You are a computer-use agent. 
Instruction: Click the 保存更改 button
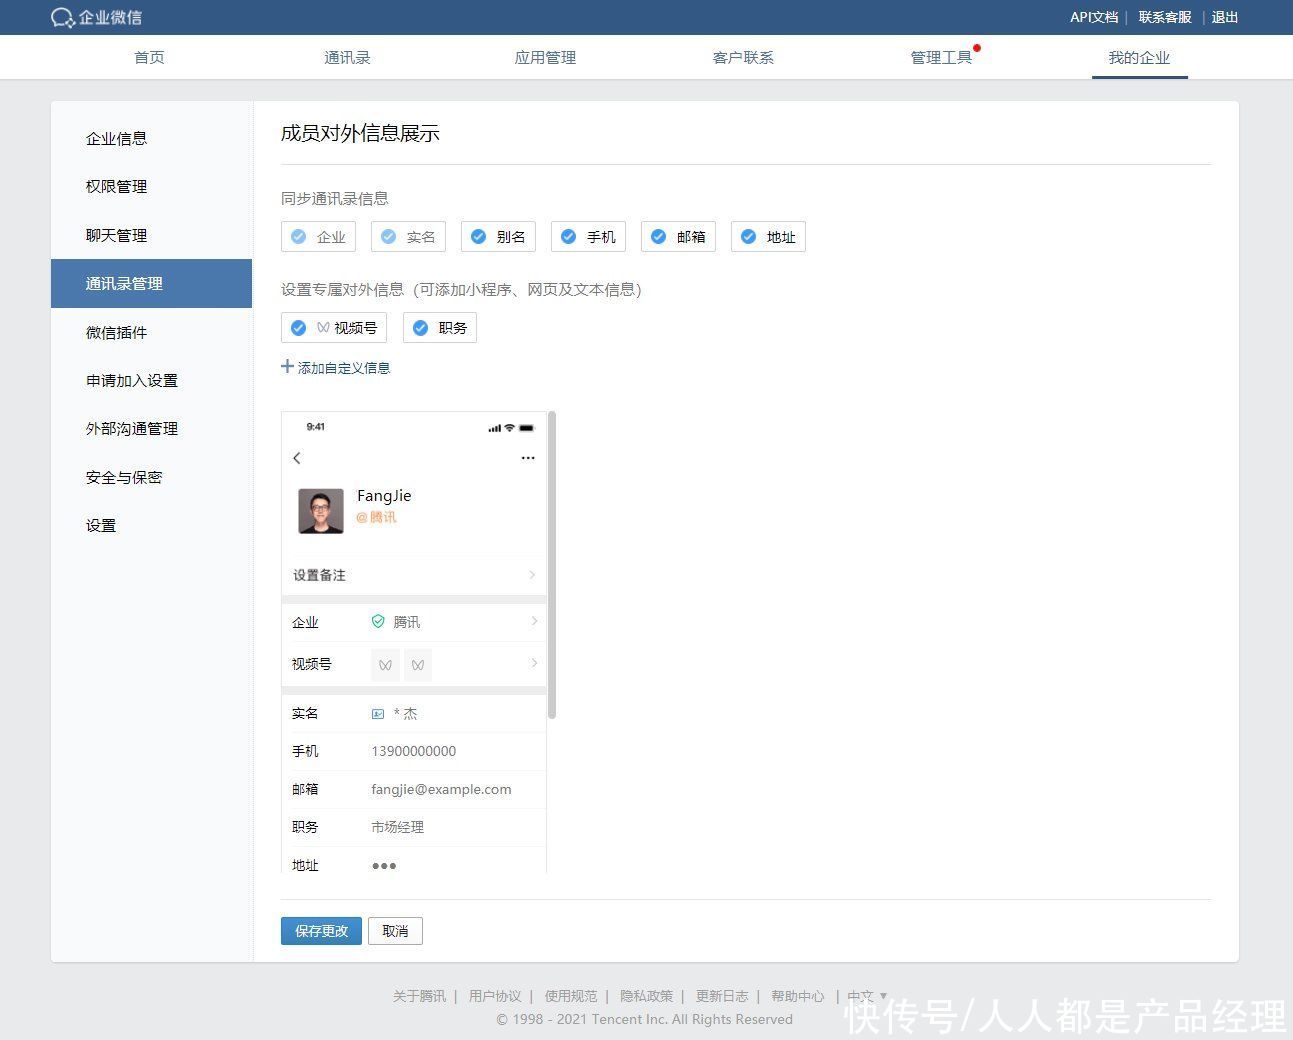tap(321, 931)
